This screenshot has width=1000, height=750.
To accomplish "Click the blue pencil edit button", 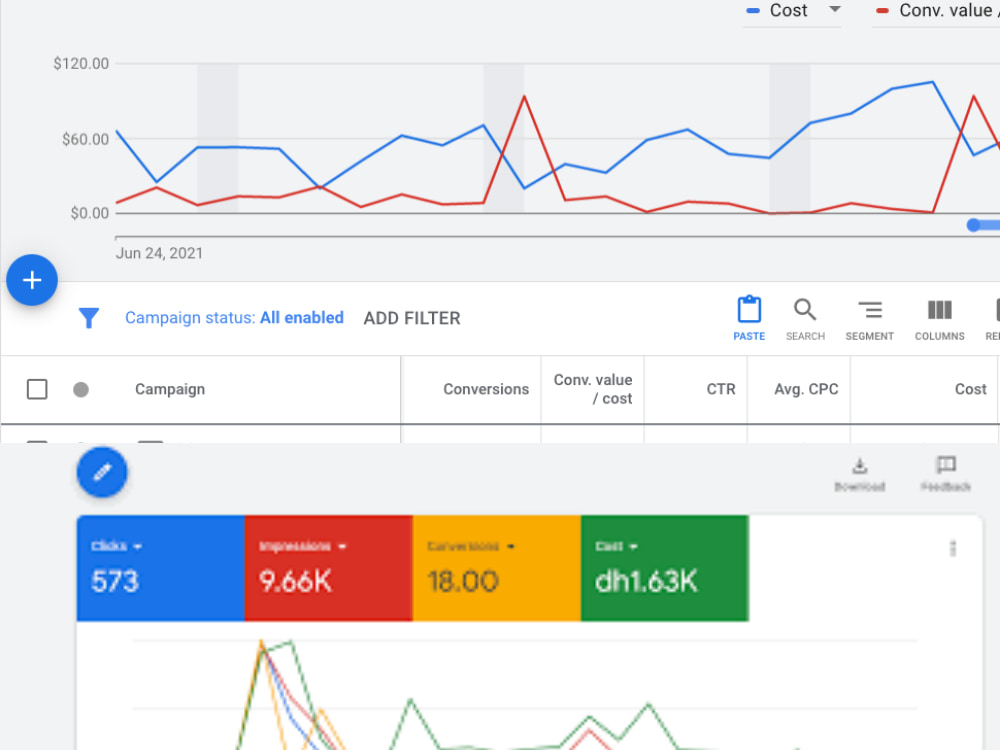I will click(102, 472).
